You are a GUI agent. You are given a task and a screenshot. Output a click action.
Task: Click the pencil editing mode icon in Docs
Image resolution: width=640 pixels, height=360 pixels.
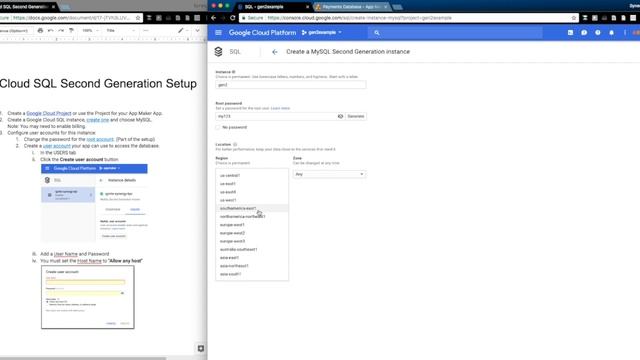coord(181,31)
